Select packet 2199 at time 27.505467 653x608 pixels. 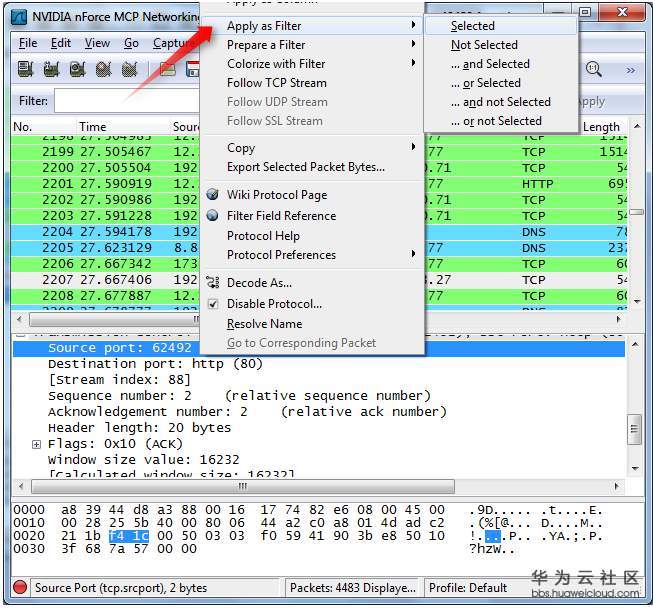click(x=319, y=152)
